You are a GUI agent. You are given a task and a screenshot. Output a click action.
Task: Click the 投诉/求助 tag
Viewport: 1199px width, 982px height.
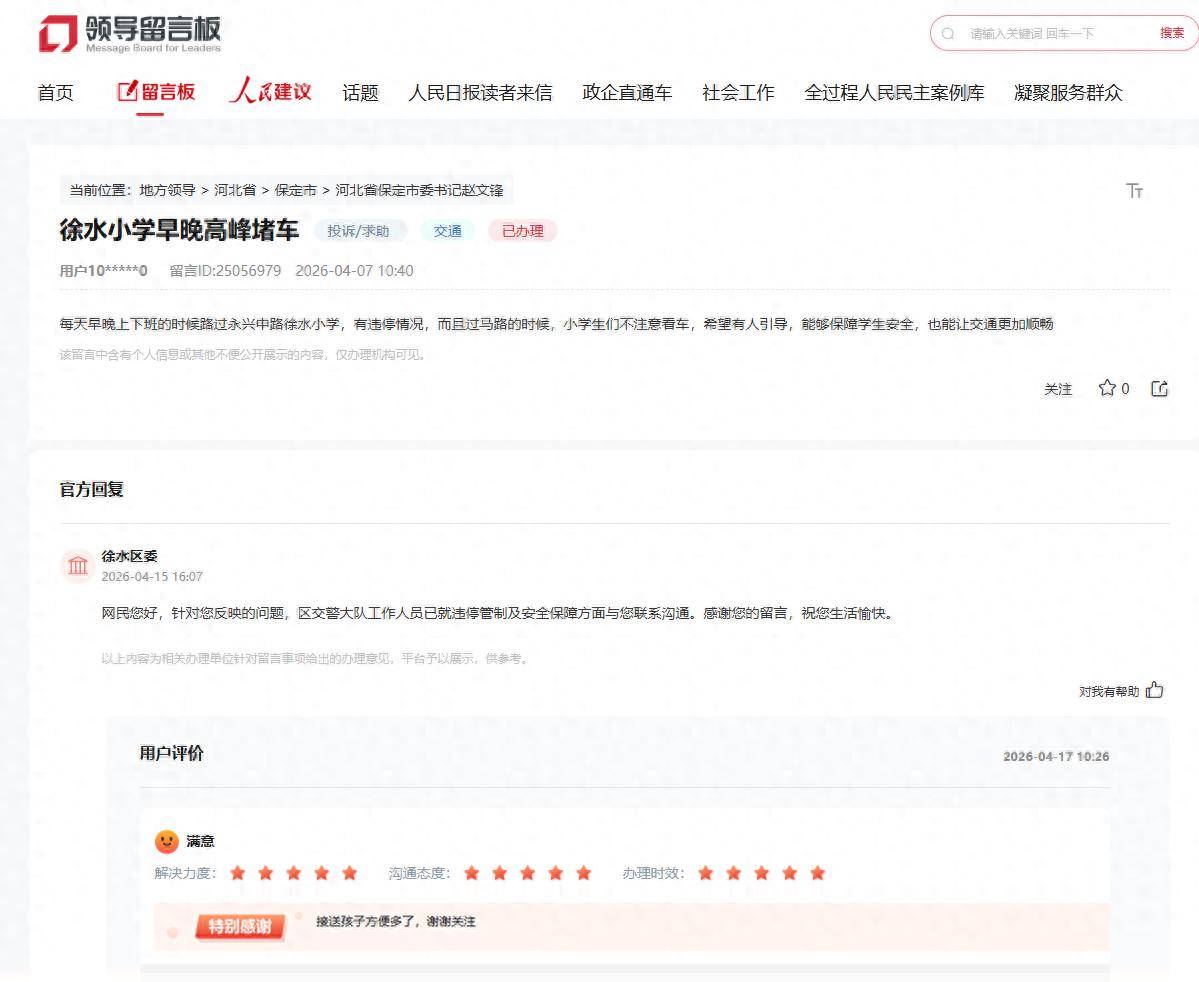pyautogui.click(x=359, y=231)
